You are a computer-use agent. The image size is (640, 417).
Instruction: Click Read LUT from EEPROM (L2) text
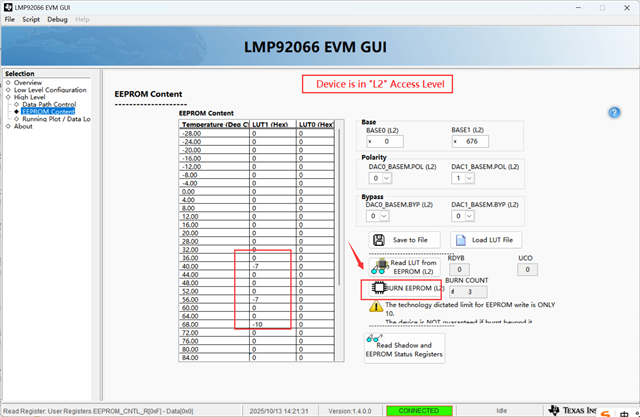tap(413, 267)
